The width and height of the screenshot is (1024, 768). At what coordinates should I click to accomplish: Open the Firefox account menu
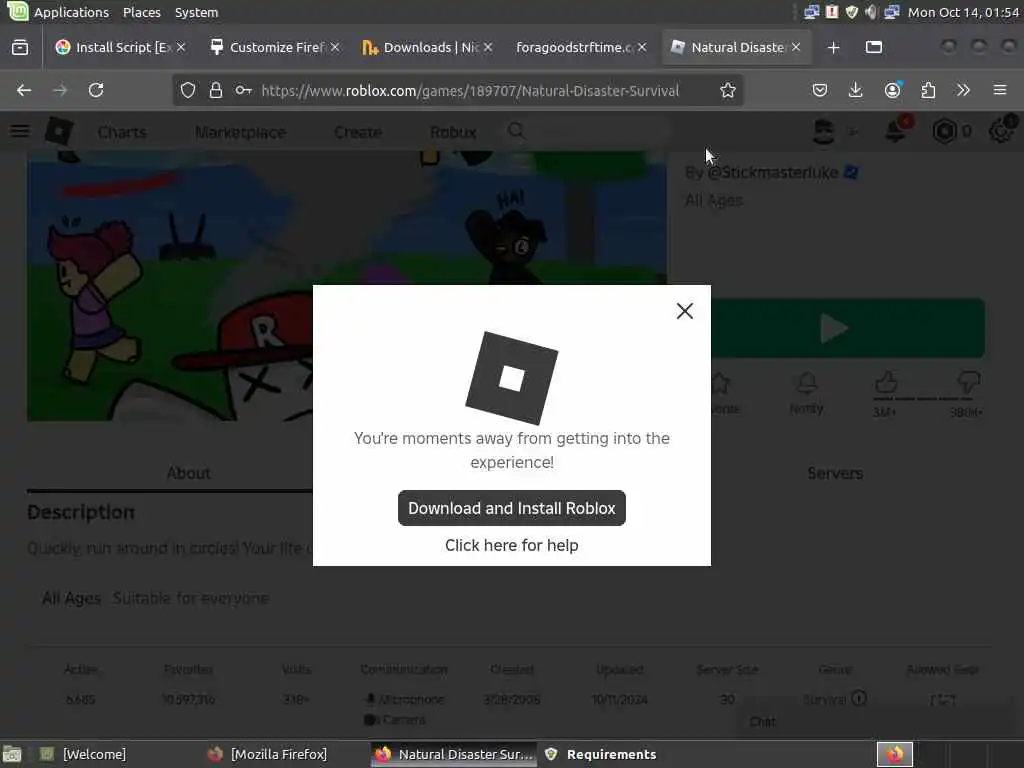[x=893, y=90]
